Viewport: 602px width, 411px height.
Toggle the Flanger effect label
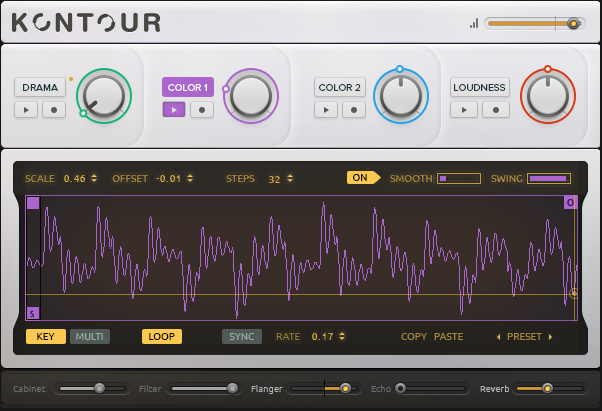pyautogui.click(x=266, y=389)
